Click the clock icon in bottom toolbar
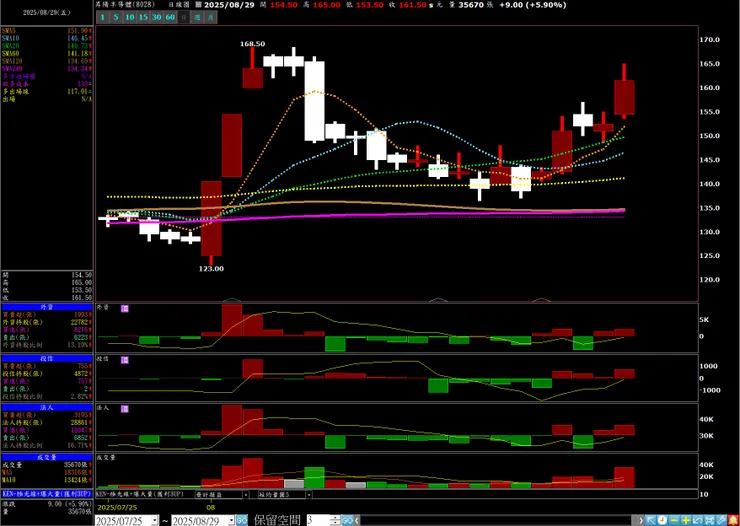 click(x=662, y=520)
